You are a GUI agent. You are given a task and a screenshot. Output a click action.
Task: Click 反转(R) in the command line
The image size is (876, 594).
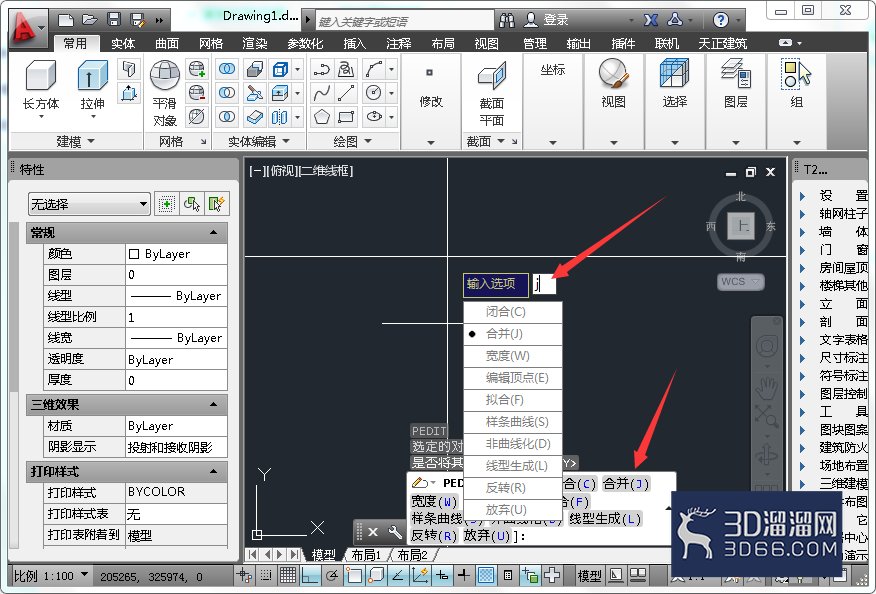coord(434,535)
